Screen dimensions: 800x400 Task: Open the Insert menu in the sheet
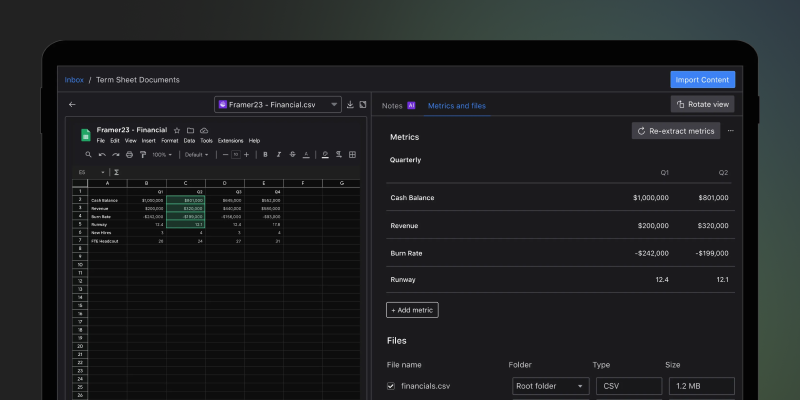[x=148, y=141]
